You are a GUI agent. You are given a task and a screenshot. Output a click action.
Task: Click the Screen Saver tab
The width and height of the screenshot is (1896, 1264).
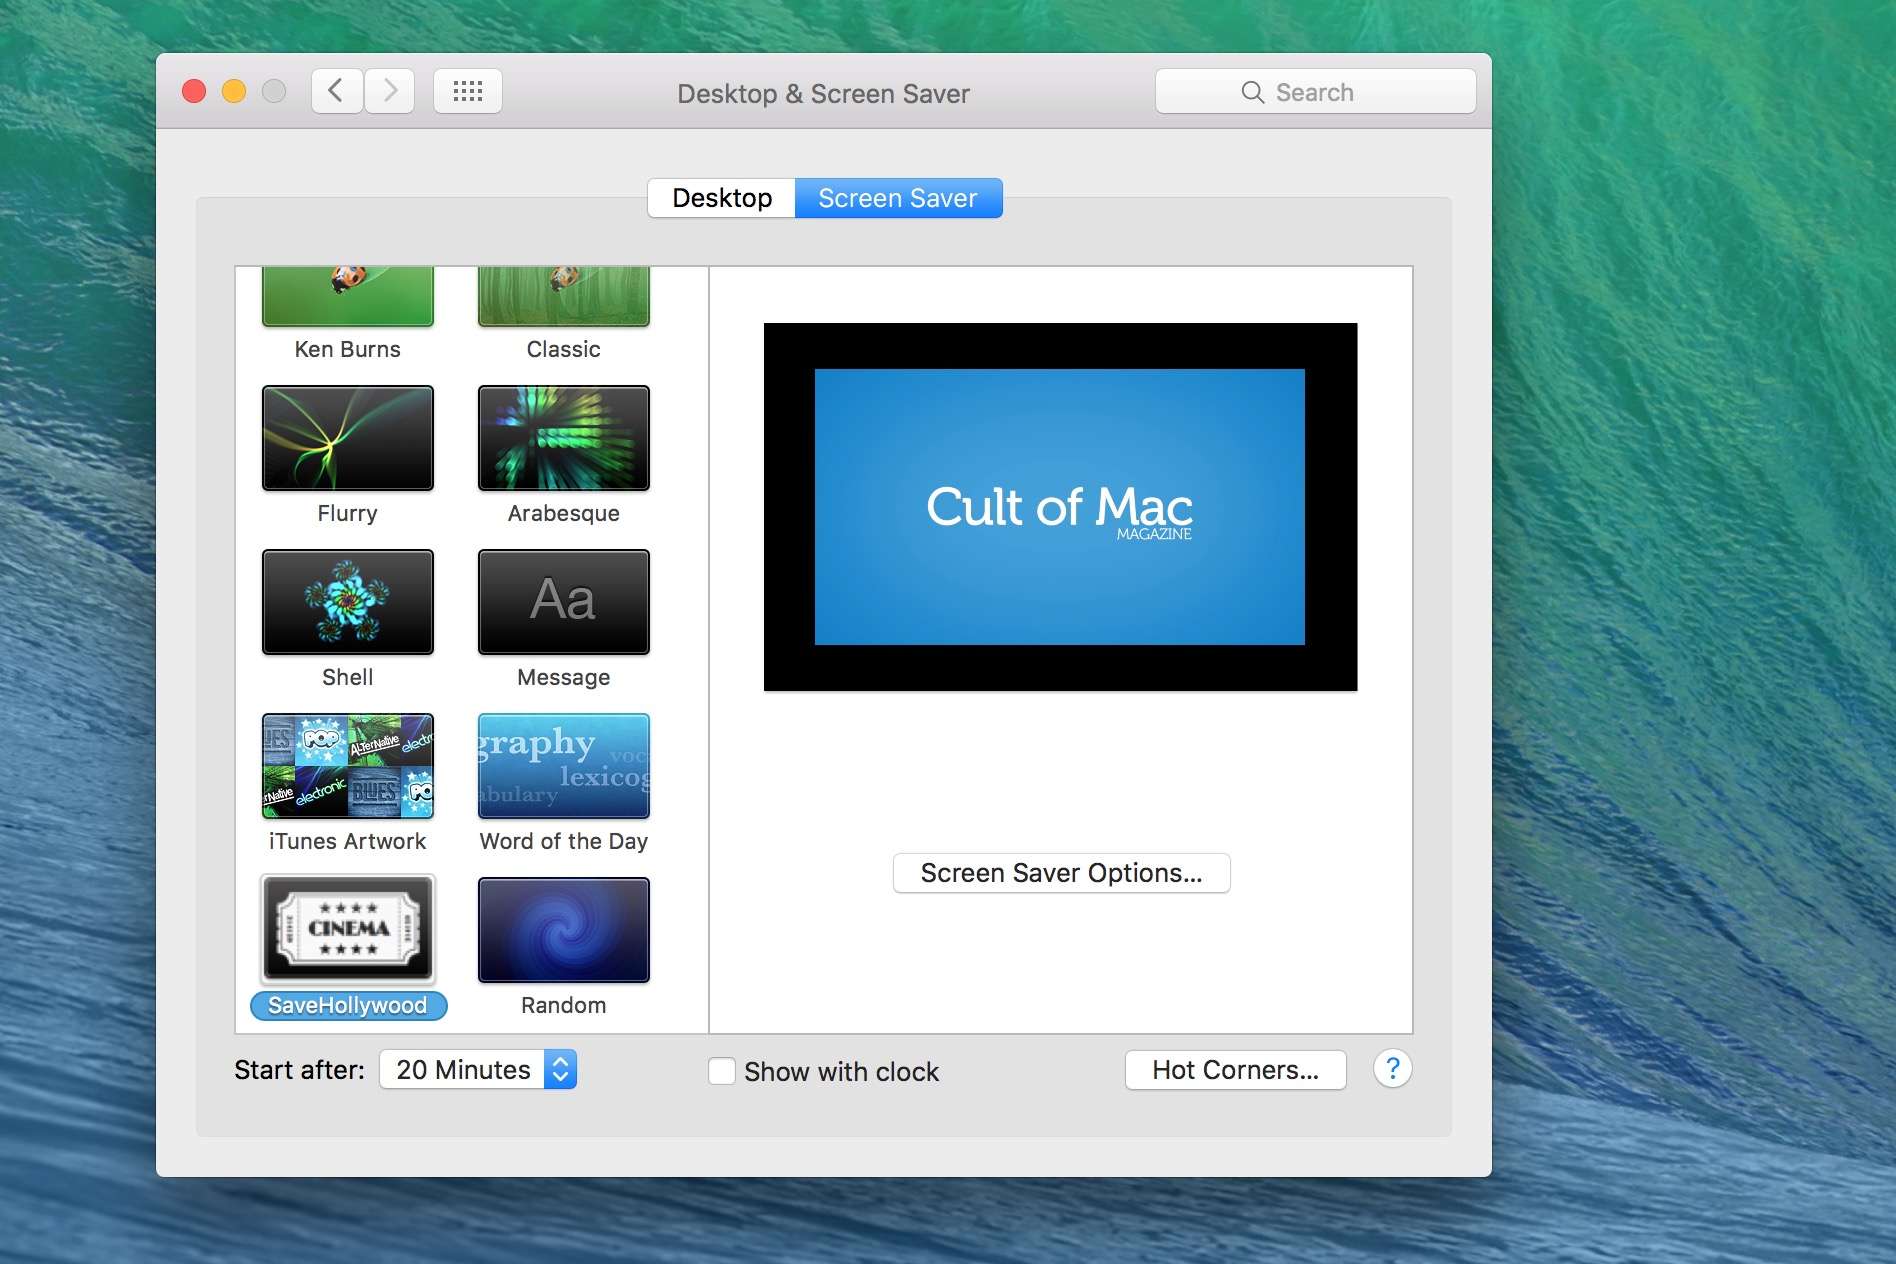click(x=898, y=198)
